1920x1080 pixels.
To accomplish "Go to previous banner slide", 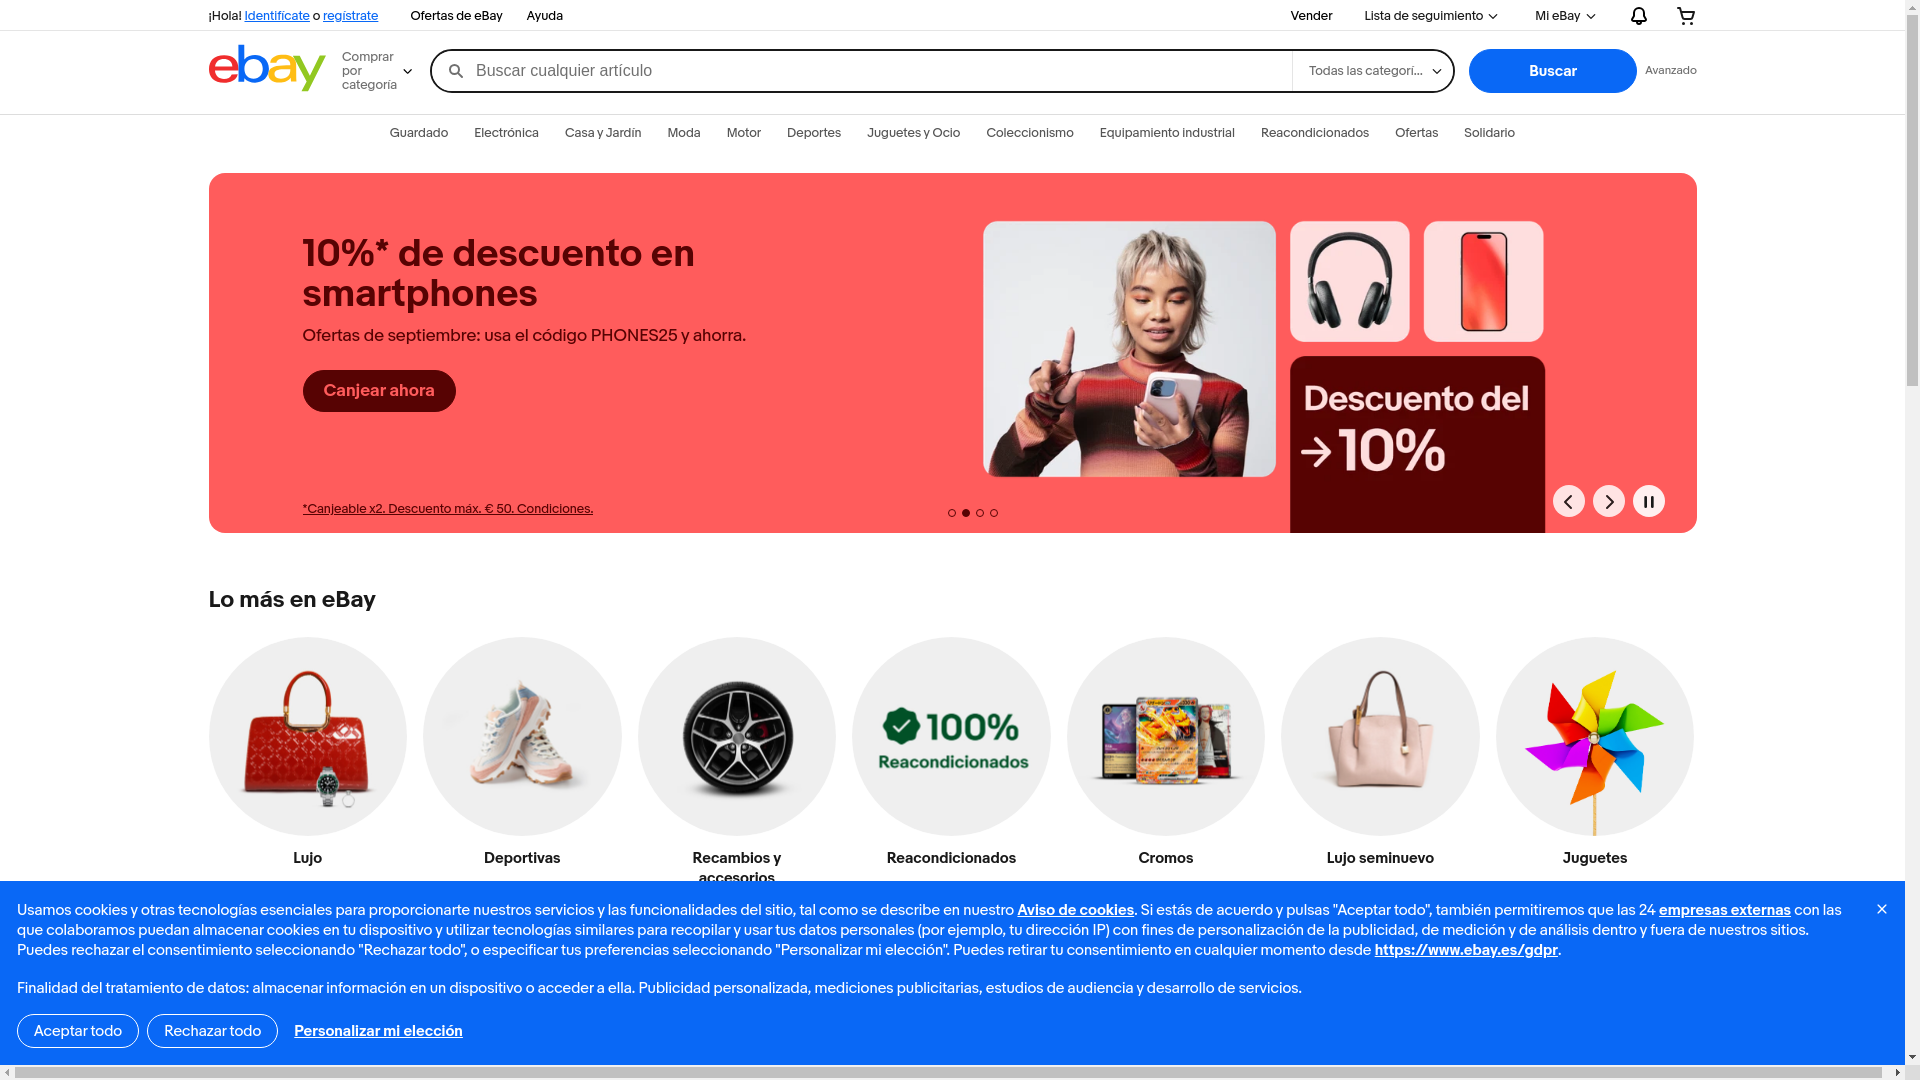I will pos(1569,501).
